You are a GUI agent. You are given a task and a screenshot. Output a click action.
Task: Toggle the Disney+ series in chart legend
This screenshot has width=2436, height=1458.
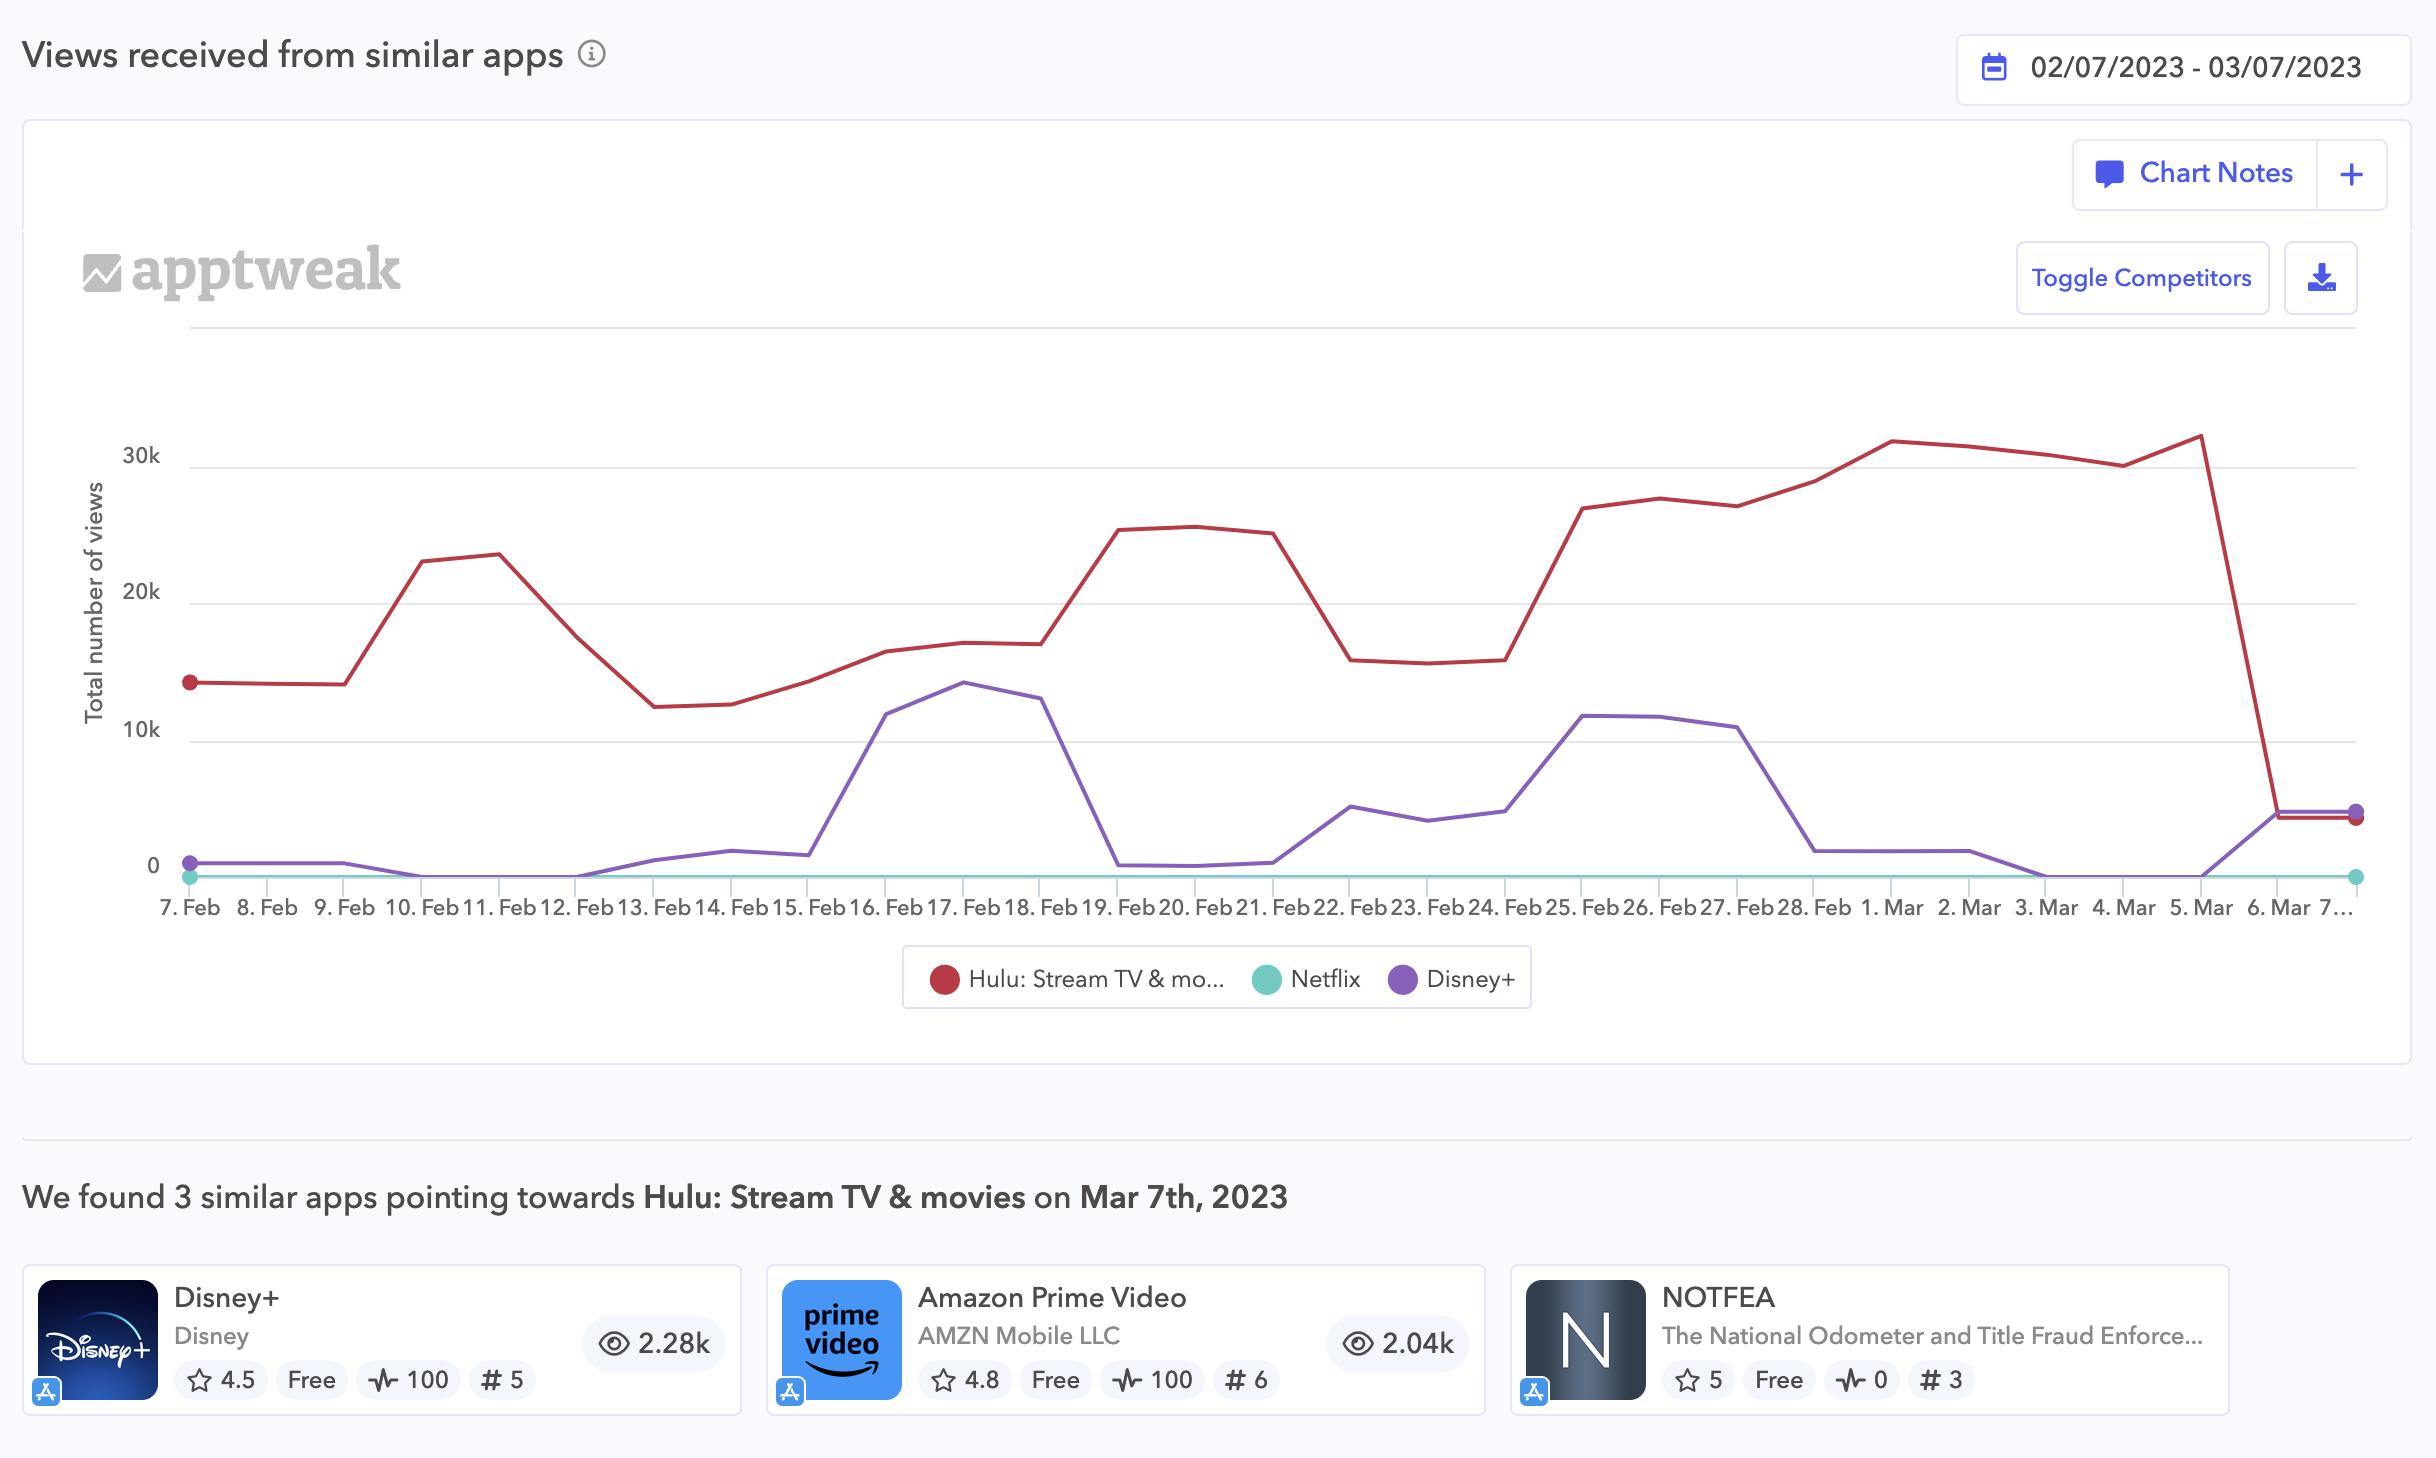click(1452, 979)
